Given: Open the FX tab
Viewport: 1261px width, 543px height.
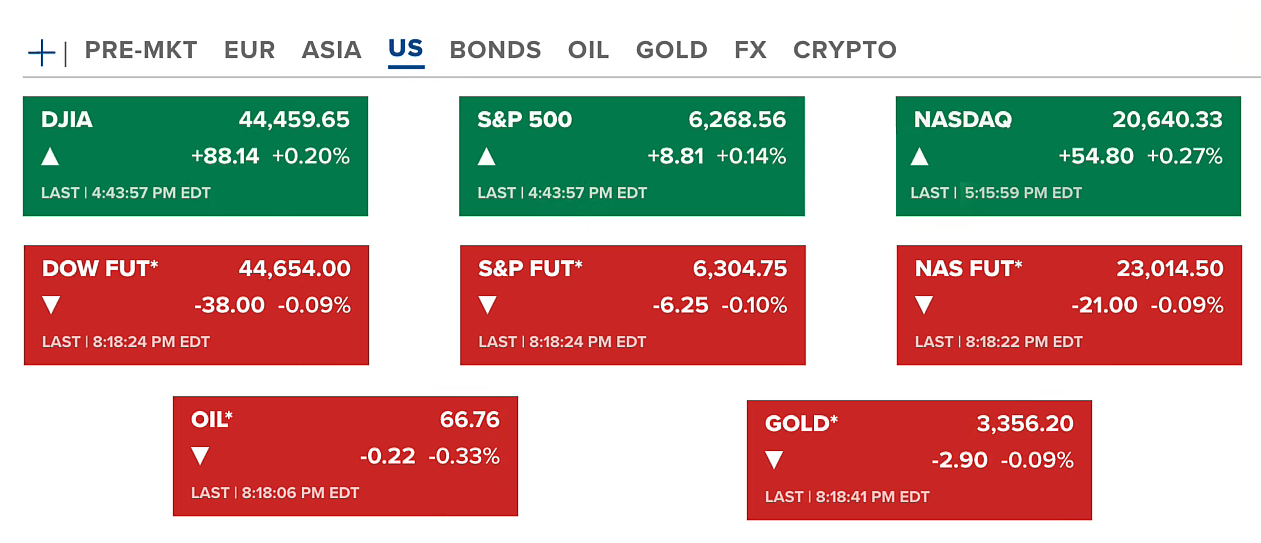Looking at the screenshot, I should pos(750,50).
